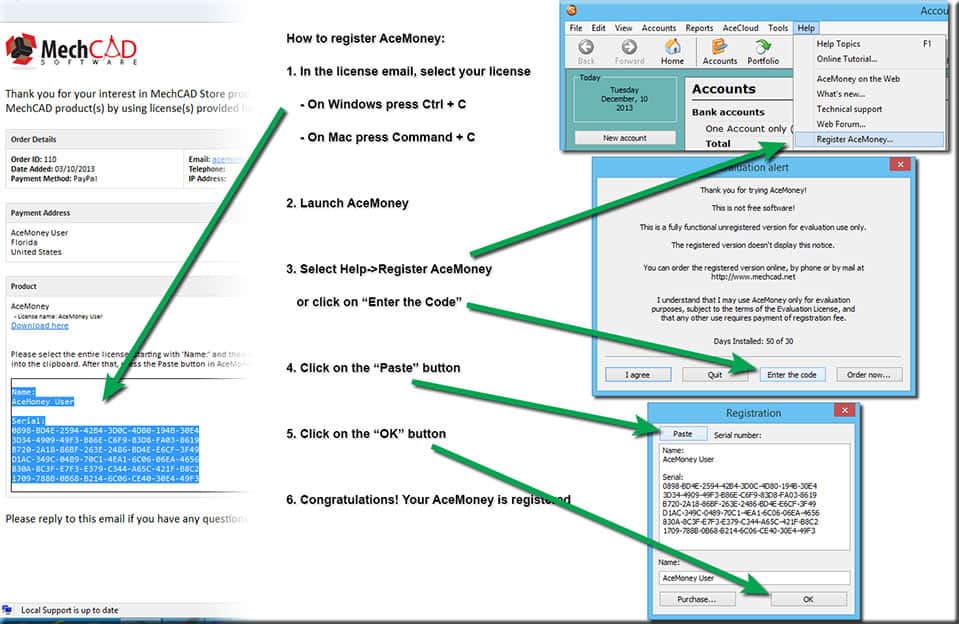The width and height of the screenshot is (959, 624).
Task: Open the Accounts toolbar icon
Action: (719, 47)
